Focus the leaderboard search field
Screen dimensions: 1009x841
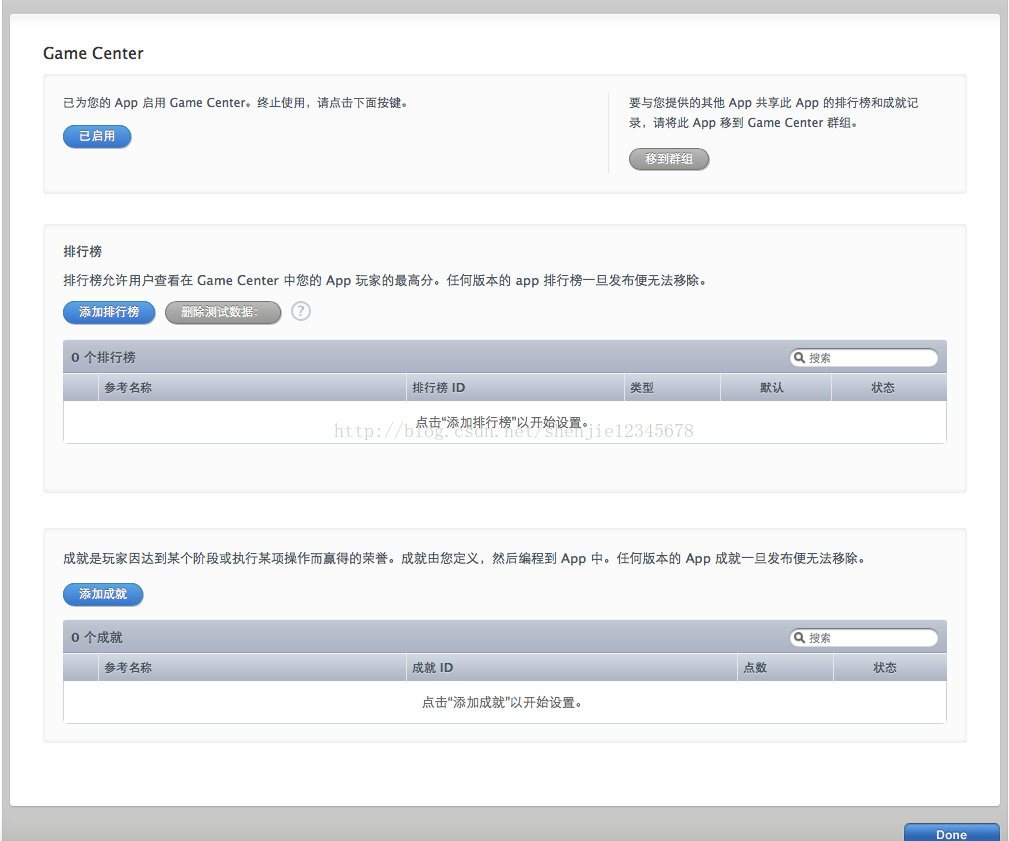tap(863, 358)
